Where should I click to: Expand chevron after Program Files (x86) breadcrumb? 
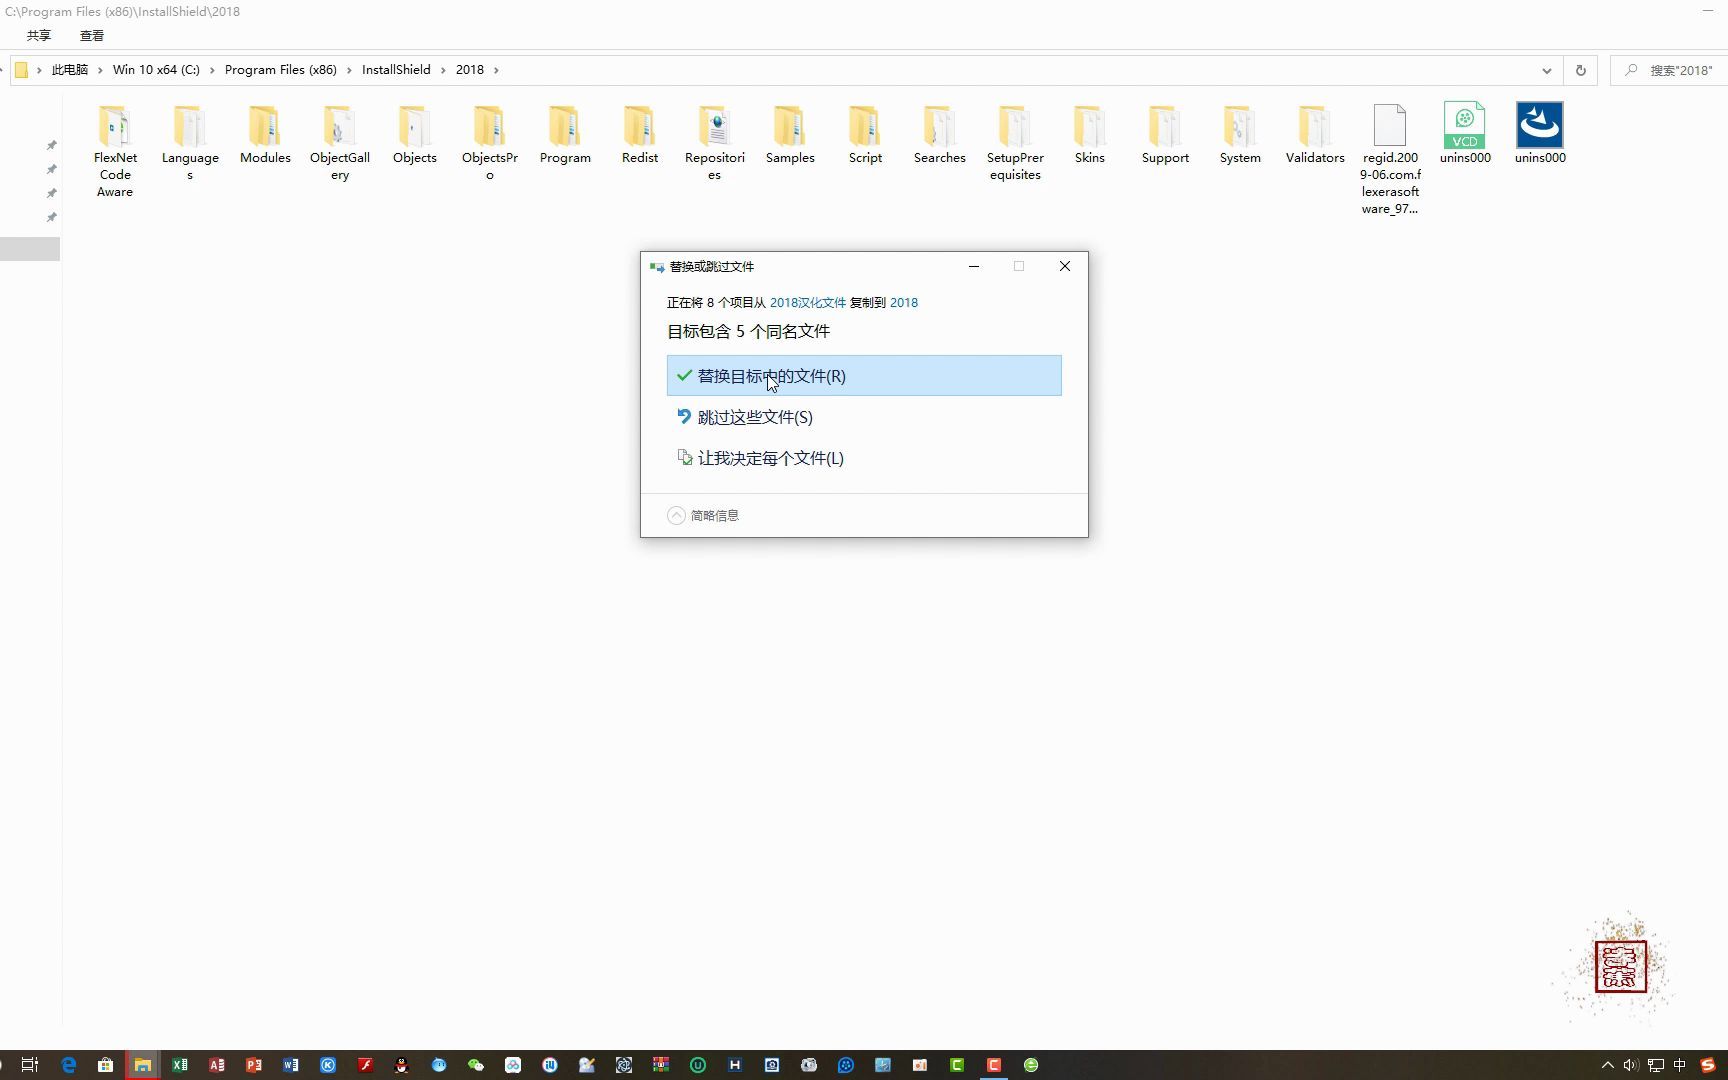[349, 70]
